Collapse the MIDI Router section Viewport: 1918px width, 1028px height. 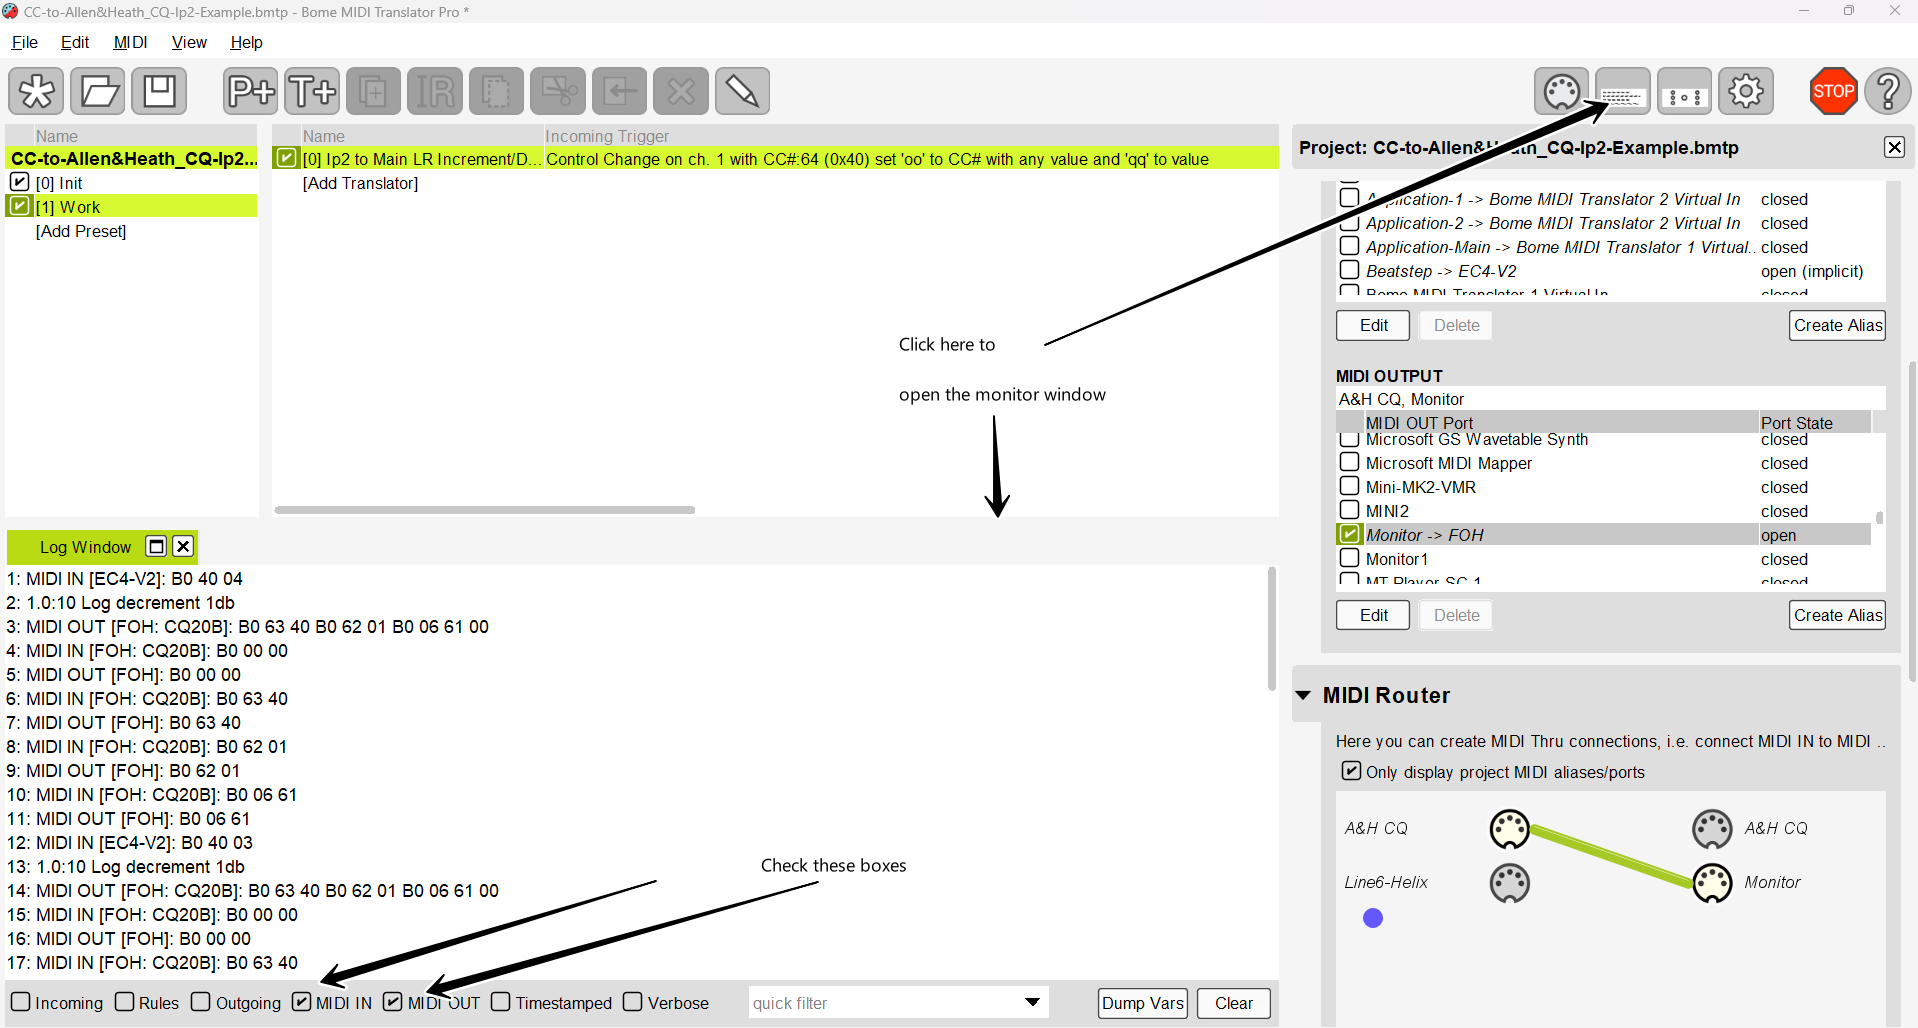[1303, 695]
